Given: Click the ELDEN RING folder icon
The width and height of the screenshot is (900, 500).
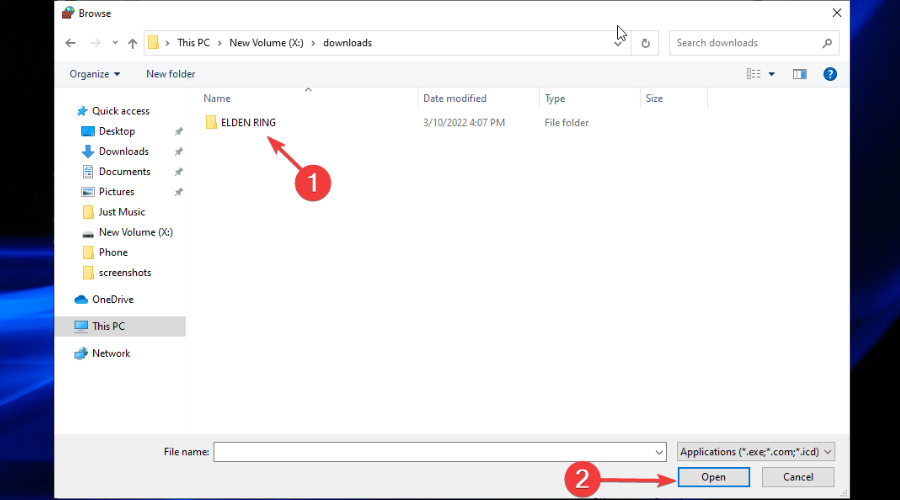Looking at the screenshot, I should (x=211, y=122).
